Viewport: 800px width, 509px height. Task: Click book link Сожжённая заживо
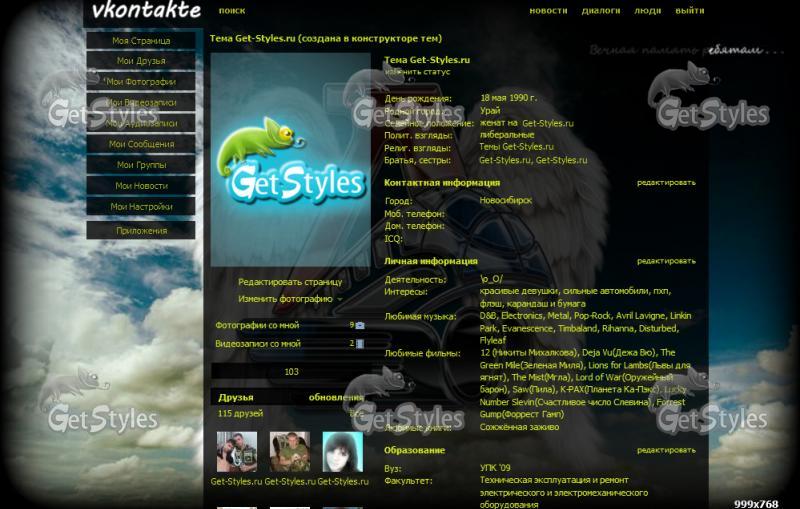pos(519,427)
